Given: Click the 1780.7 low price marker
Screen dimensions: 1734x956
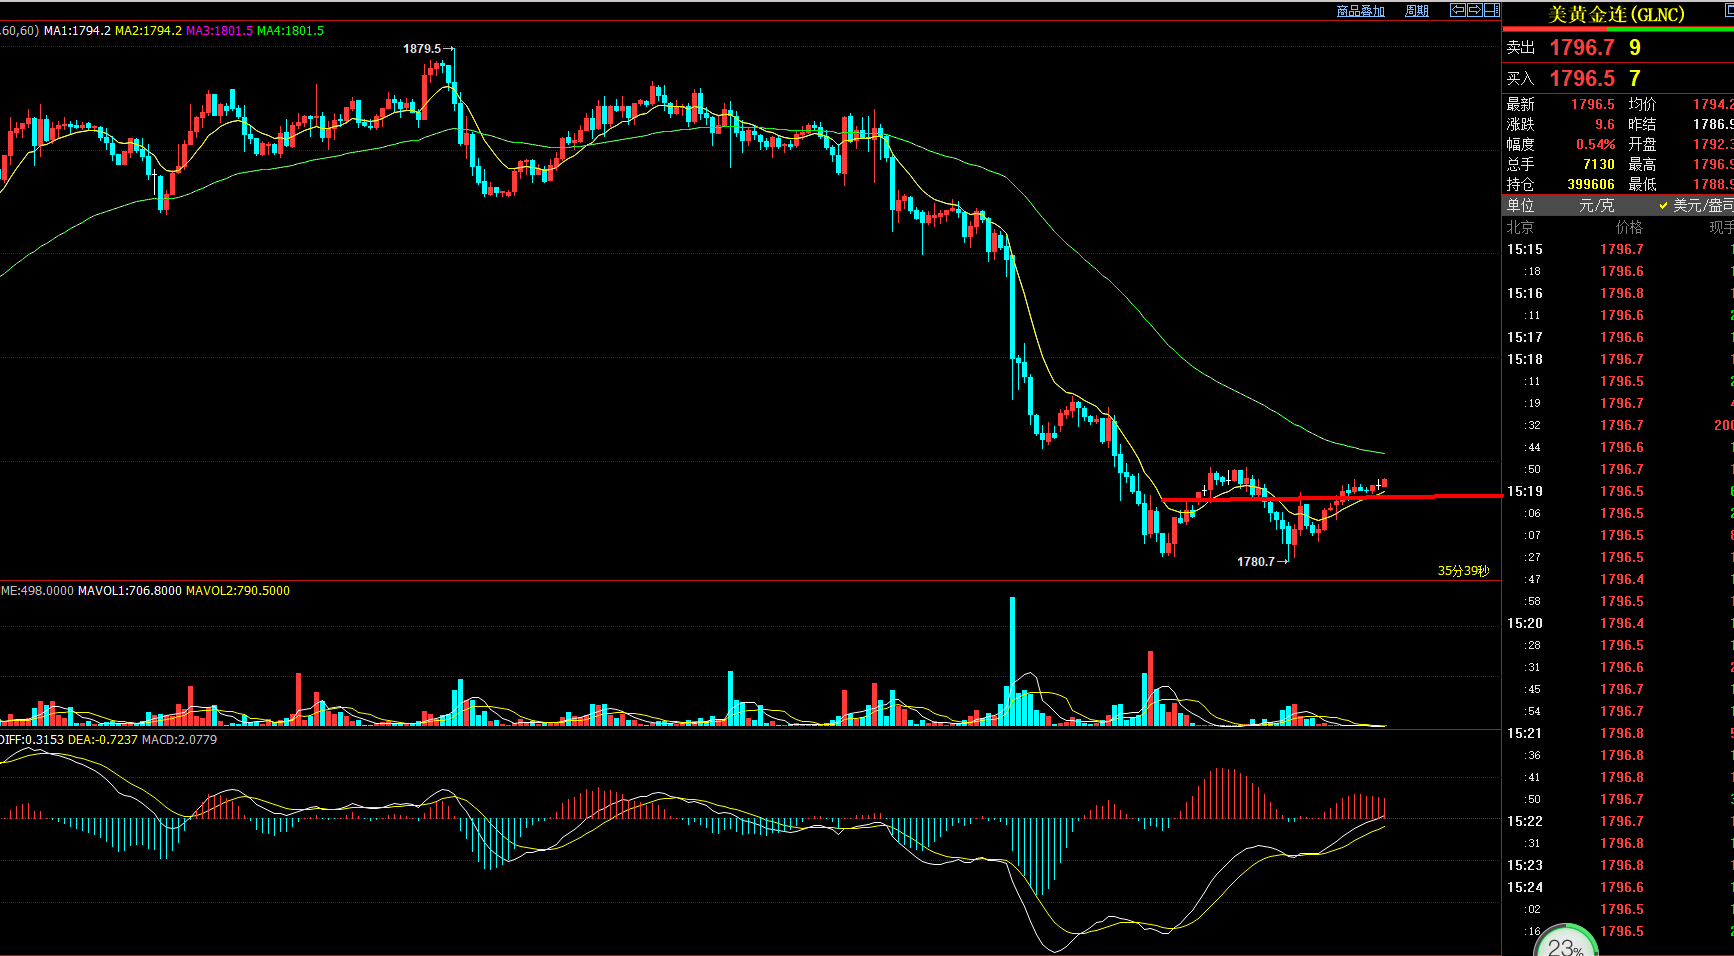Looking at the screenshot, I should (1256, 562).
